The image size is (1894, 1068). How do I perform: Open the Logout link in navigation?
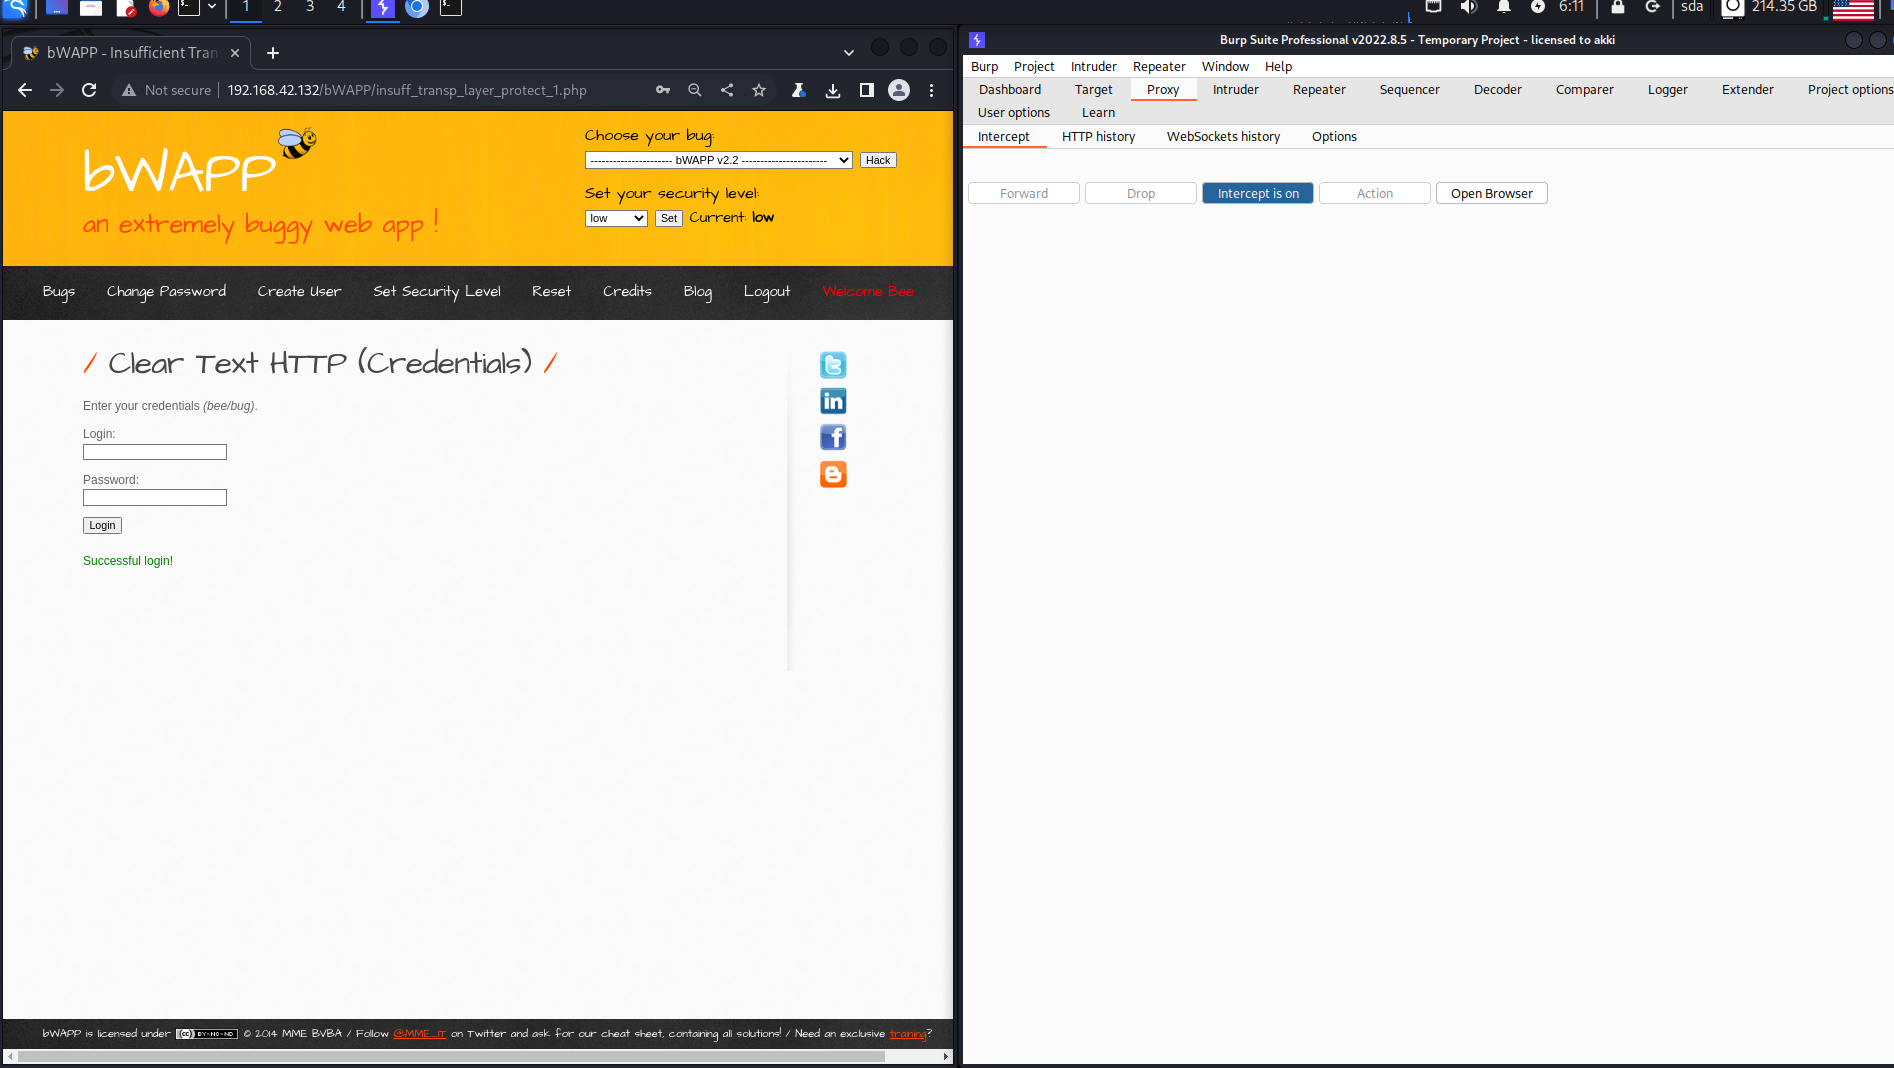tap(766, 291)
